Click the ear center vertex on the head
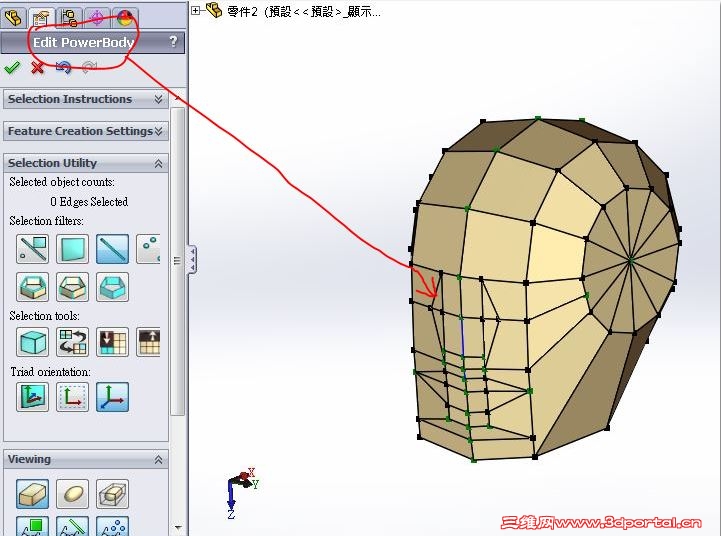 tap(631, 261)
